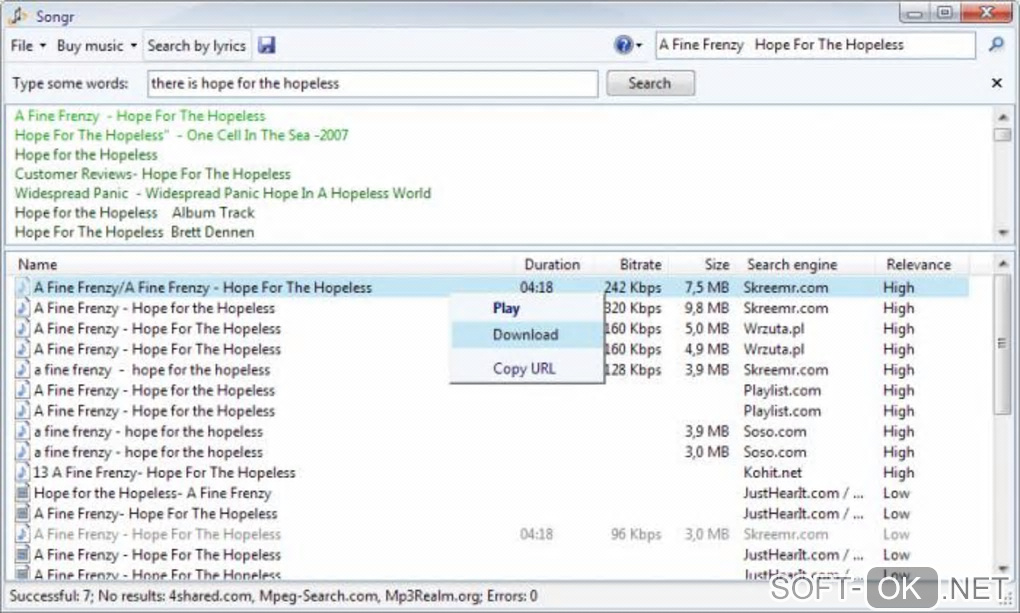Close the lyrics search panel with X
The height and width of the screenshot is (613, 1020).
tap(996, 83)
